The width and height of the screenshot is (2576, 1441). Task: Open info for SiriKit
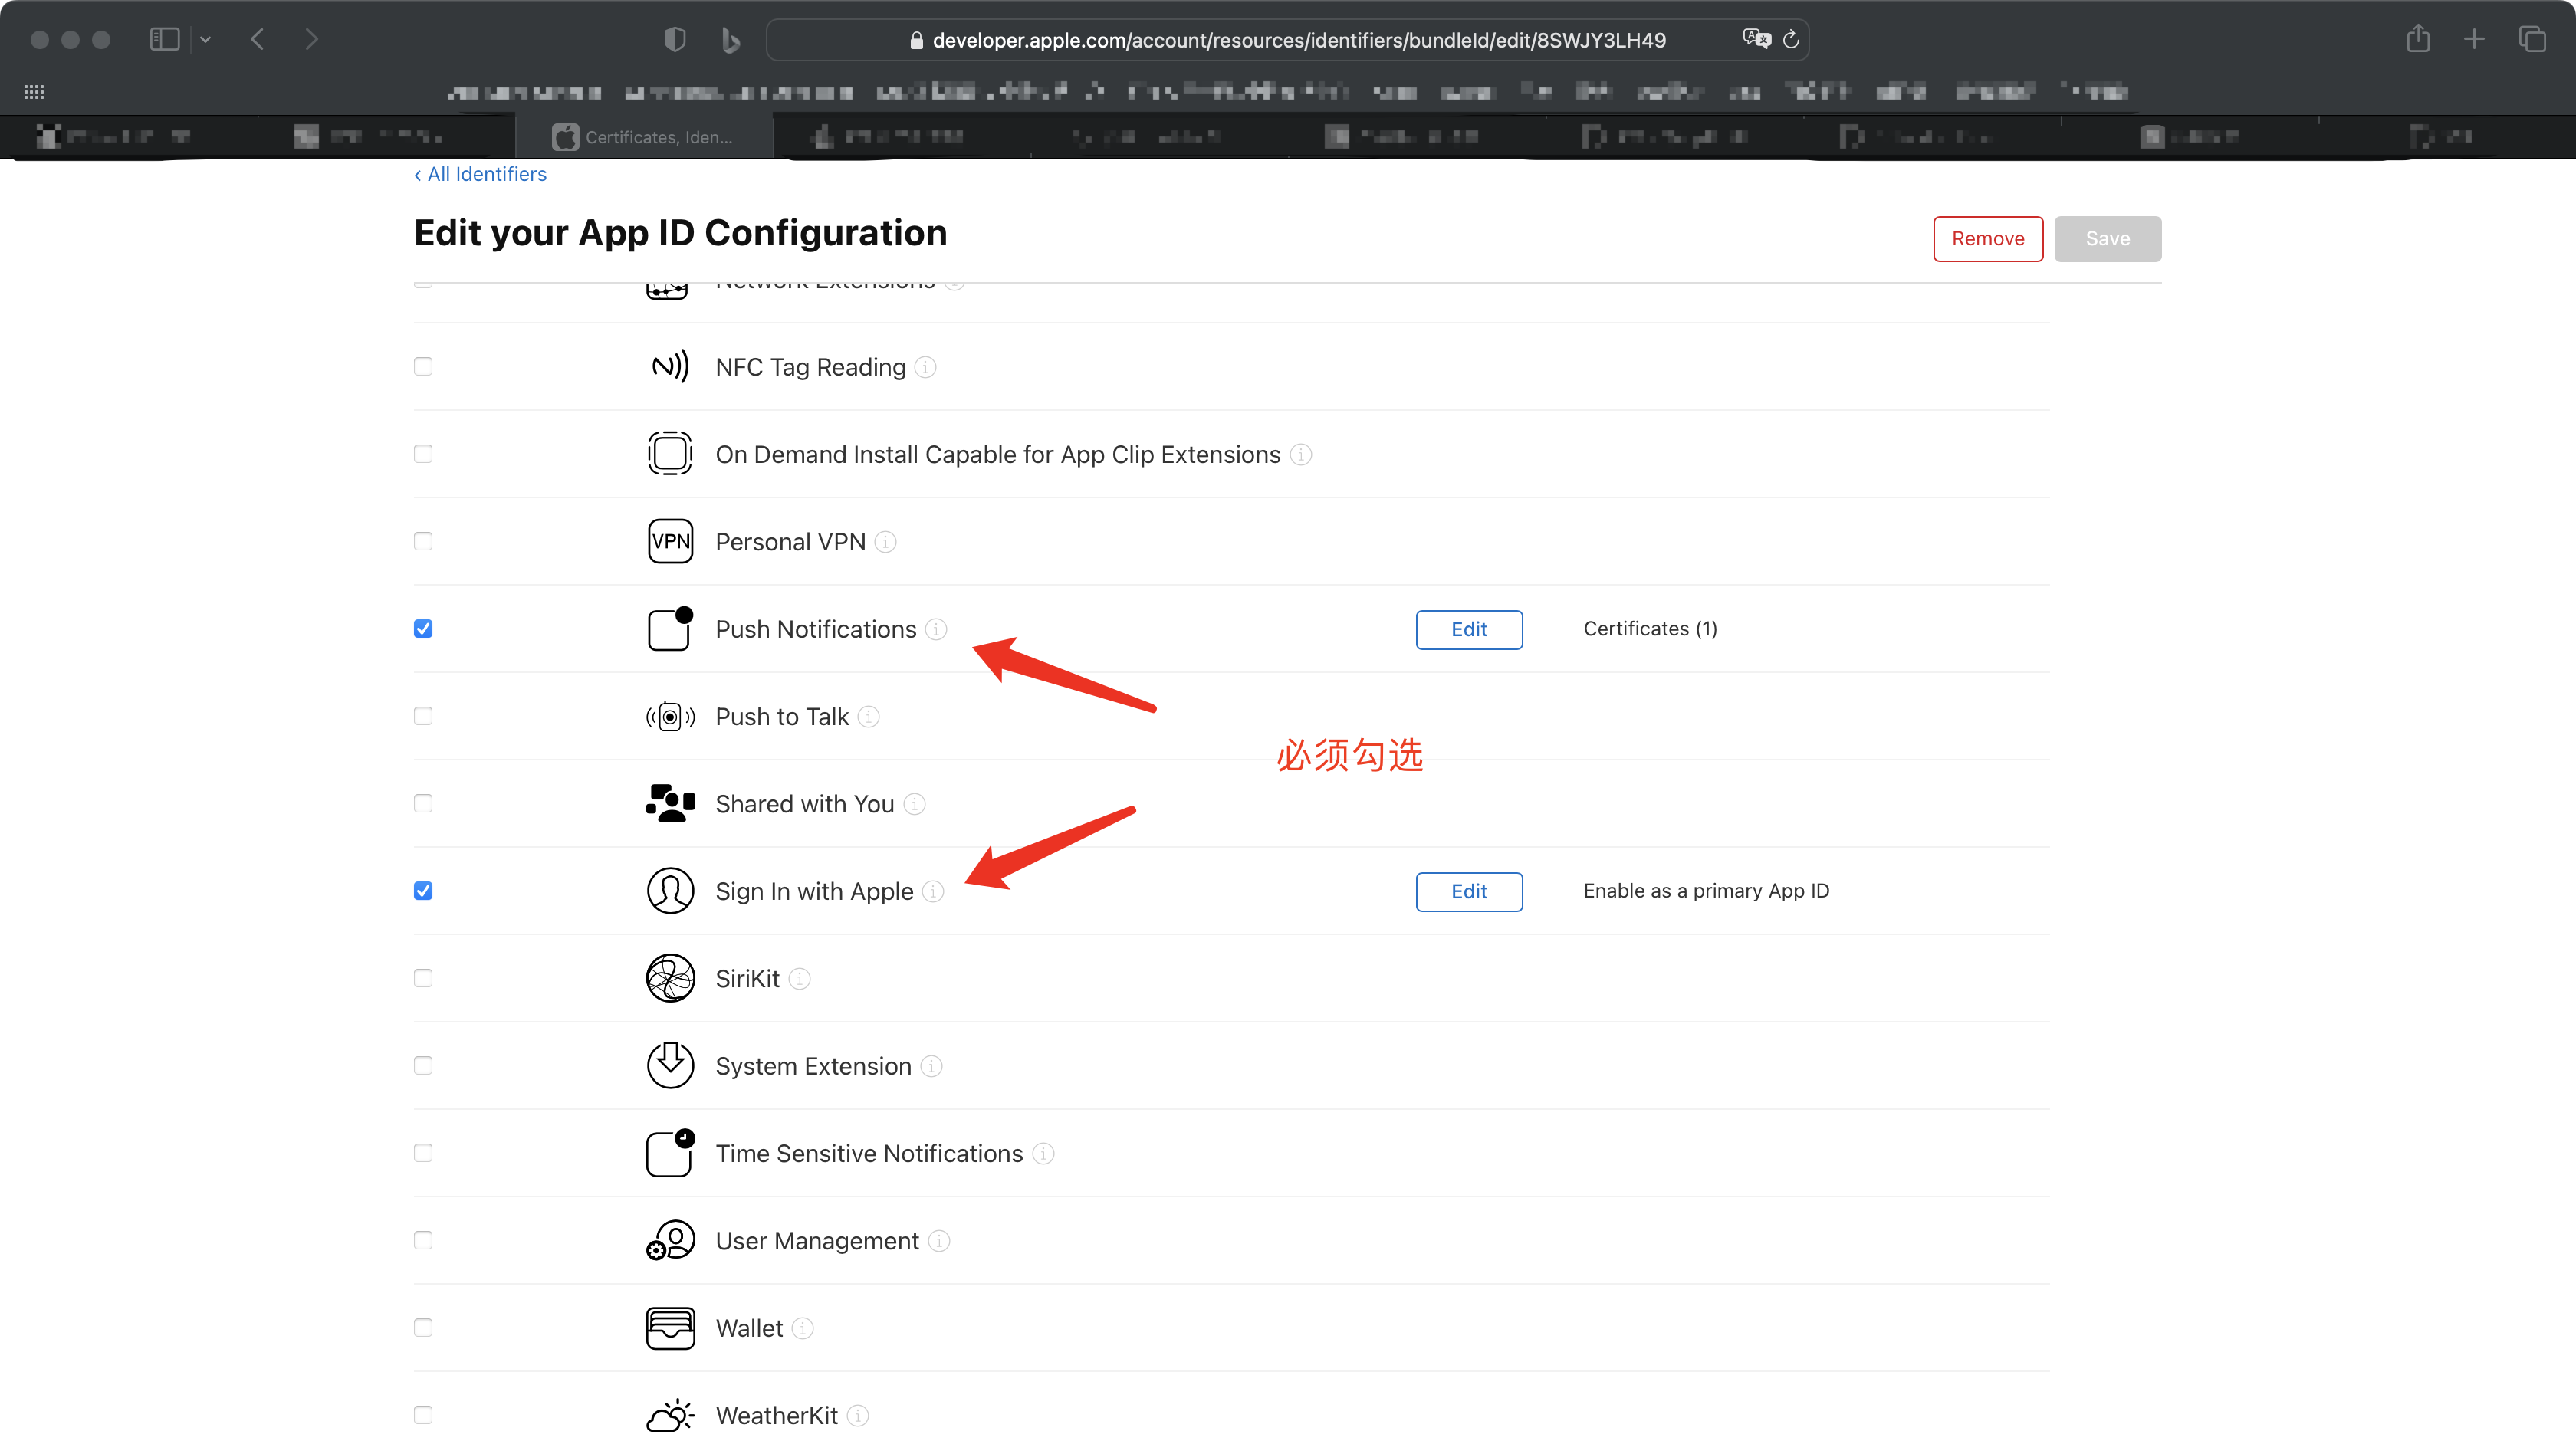tap(800, 978)
